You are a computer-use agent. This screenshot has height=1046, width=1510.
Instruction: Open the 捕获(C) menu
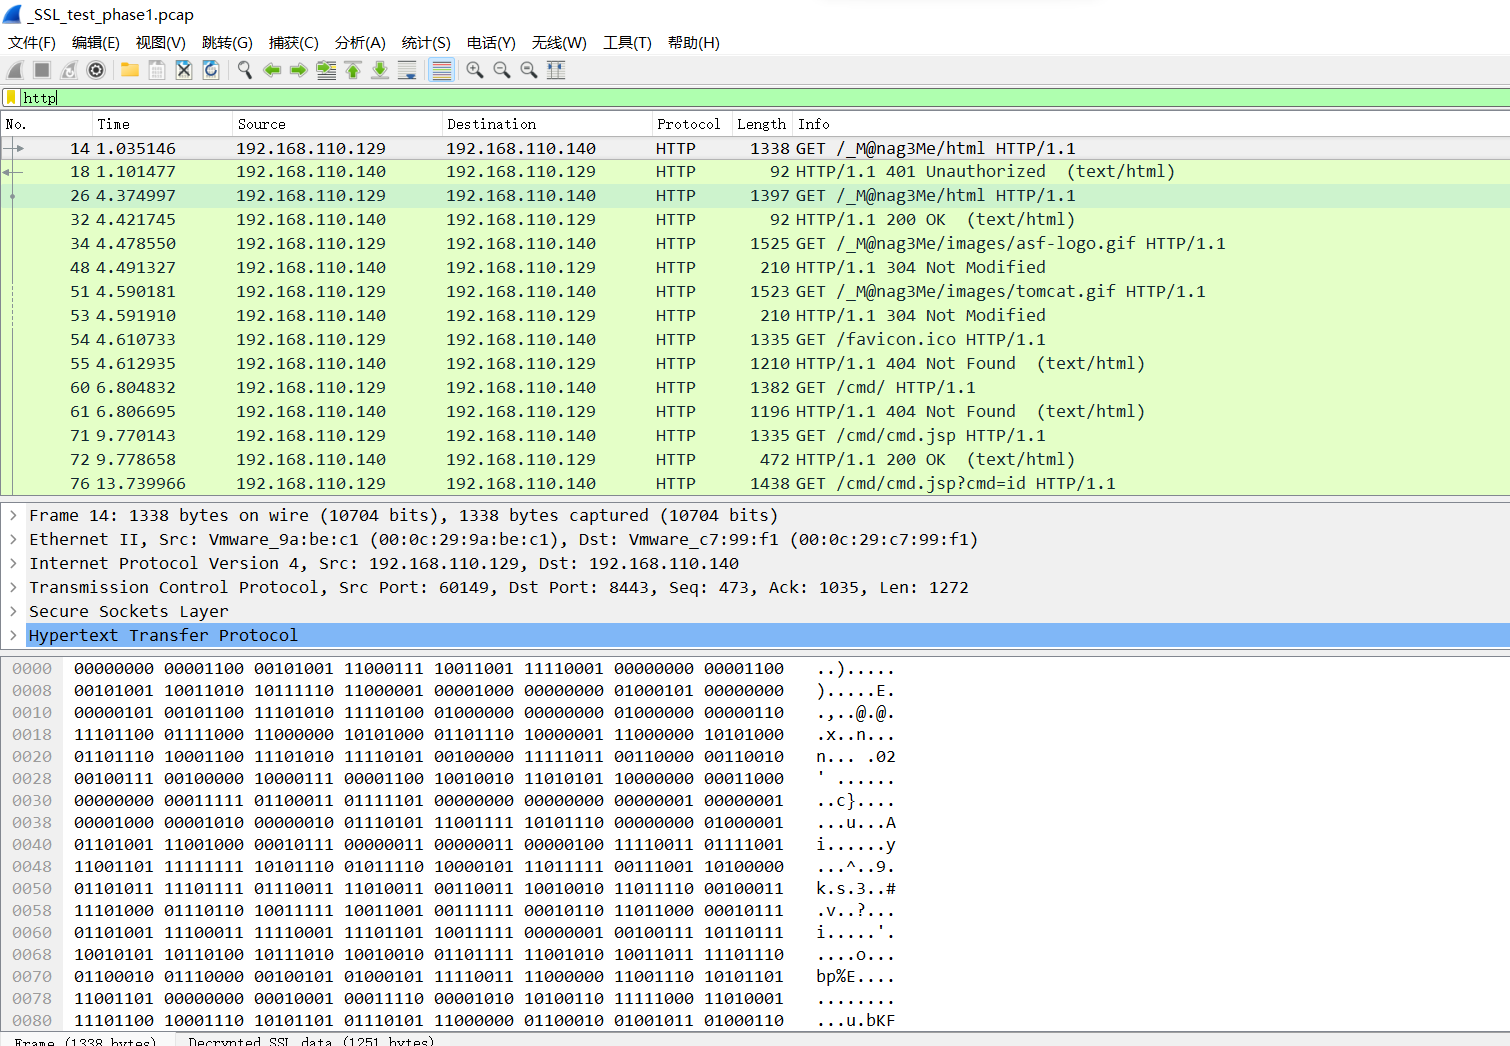pyautogui.click(x=294, y=43)
